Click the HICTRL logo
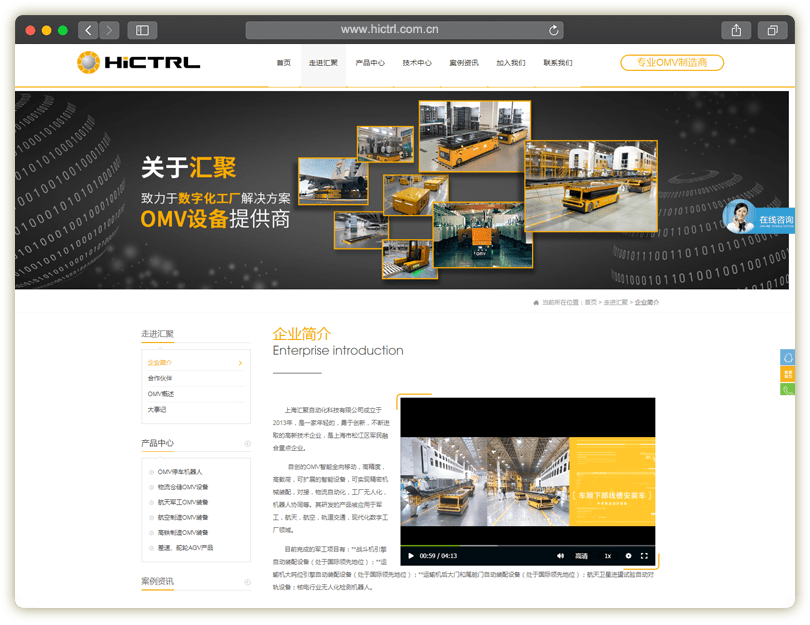This screenshot has width=810, height=625. tap(138, 63)
